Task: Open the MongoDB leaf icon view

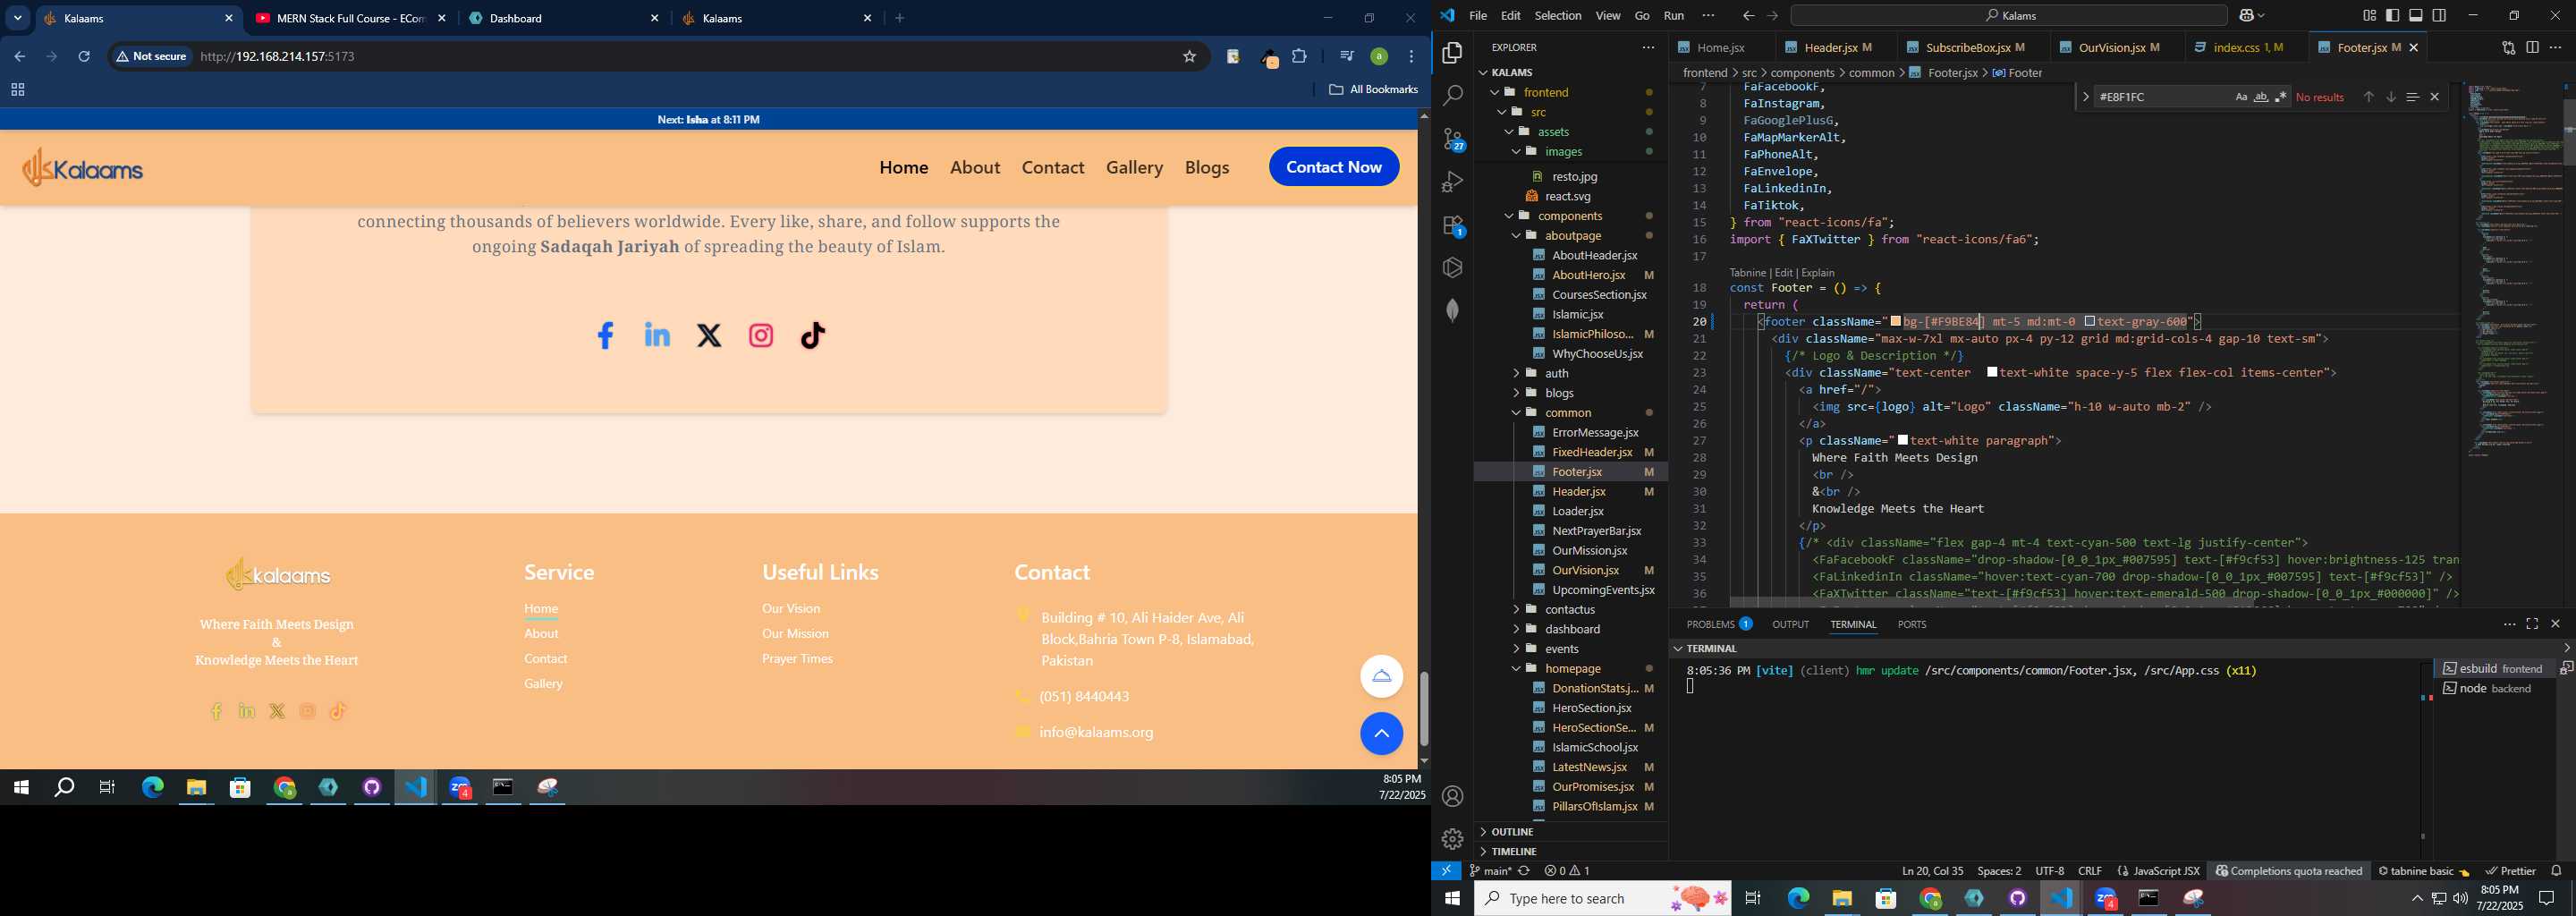Action: pyautogui.click(x=1453, y=310)
